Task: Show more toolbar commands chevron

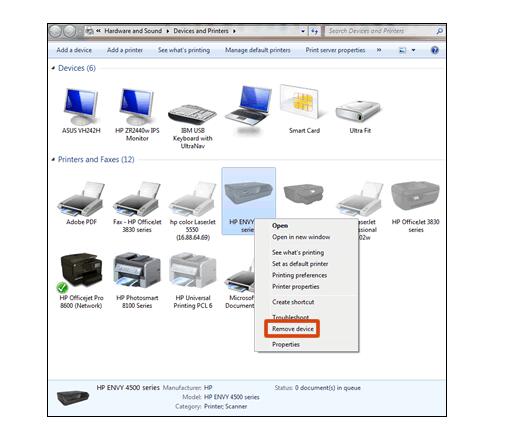Action: click(379, 50)
